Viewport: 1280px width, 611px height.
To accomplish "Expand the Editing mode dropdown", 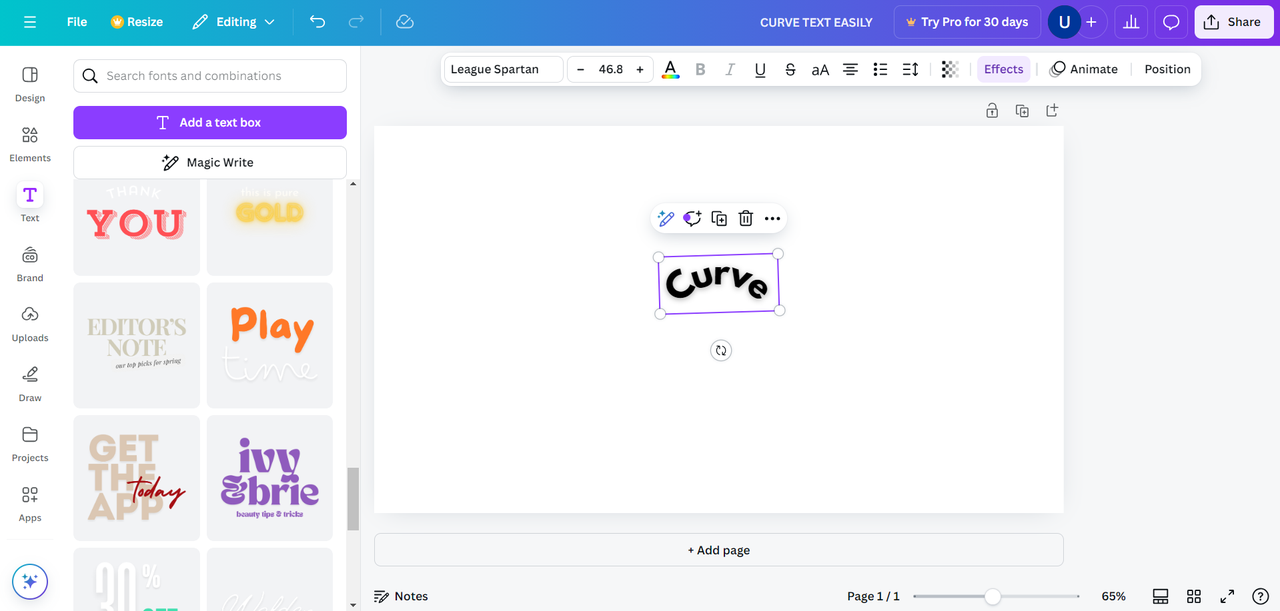I will click(x=233, y=22).
